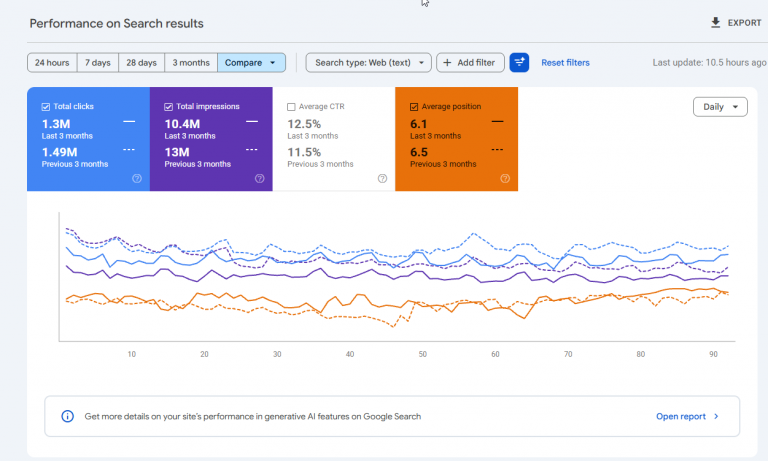The width and height of the screenshot is (768, 461).
Task: Click the 1.49M previous clicks value
Action: 59,152
